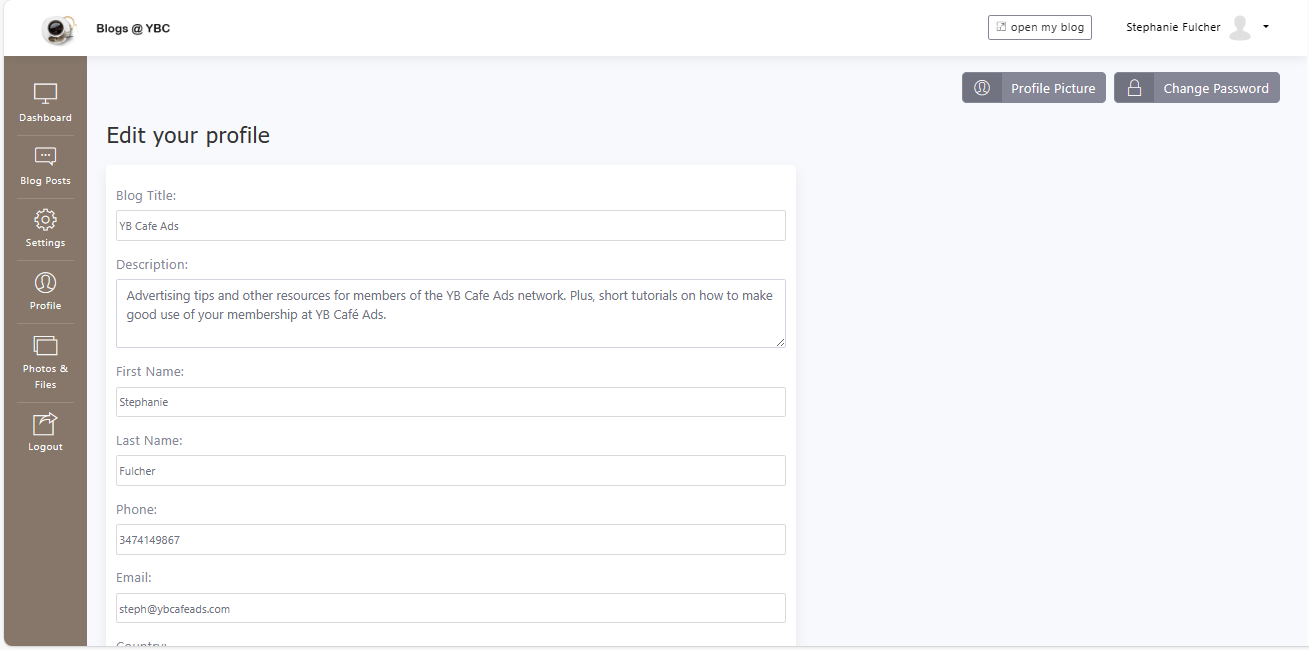
Task: Expand the user account dropdown caret
Action: pyautogui.click(x=1266, y=27)
